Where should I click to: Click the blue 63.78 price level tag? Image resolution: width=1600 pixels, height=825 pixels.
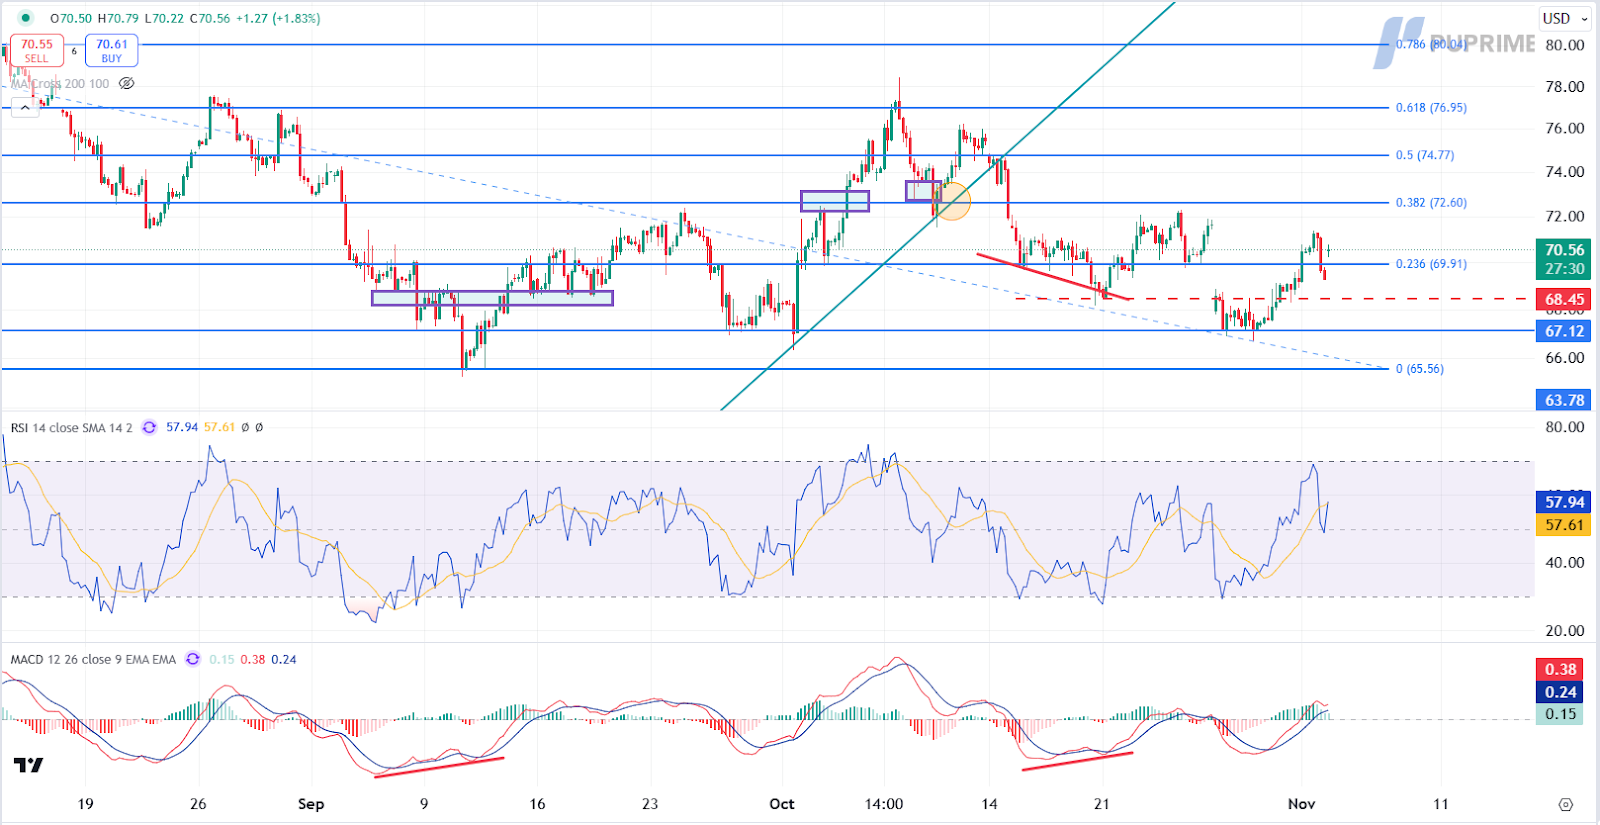pyautogui.click(x=1564, y=400)
